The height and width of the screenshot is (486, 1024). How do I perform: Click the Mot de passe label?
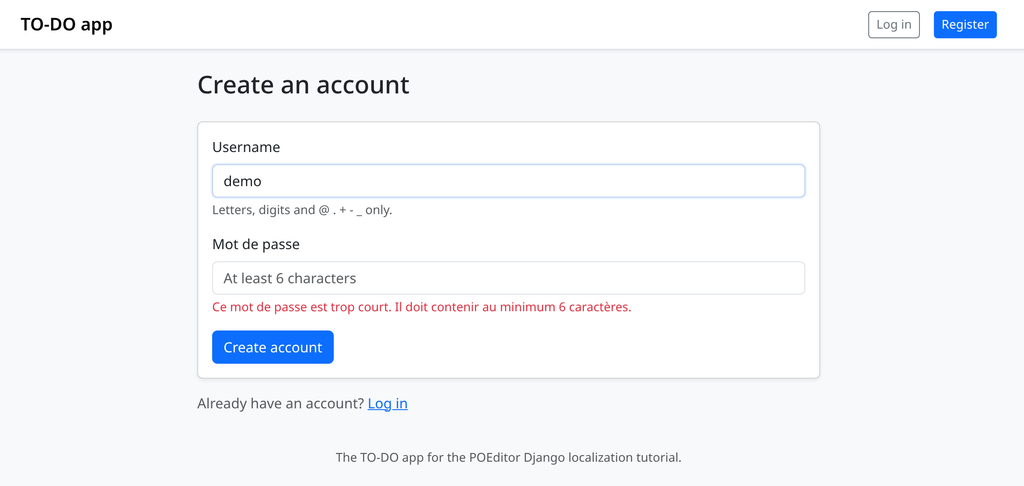(x=256, y=245)
